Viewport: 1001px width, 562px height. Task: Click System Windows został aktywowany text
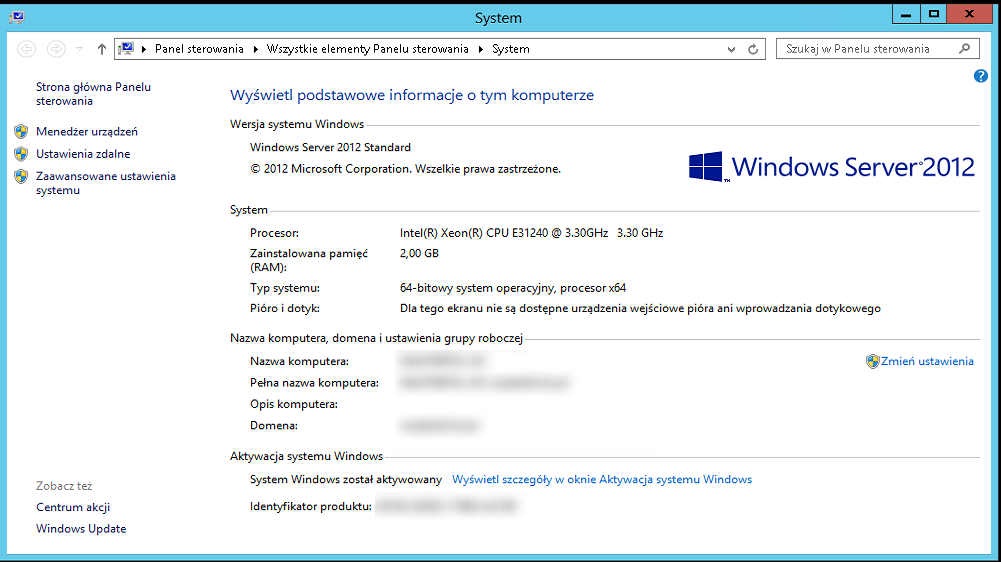[346, 480]
